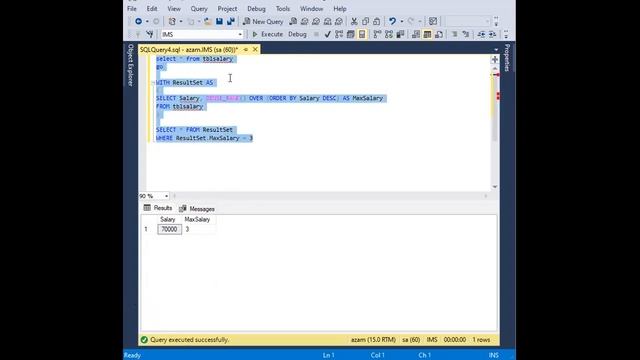Click the Uncomment Selected Lines icon
640x360 pixels.
coord(466,34)
